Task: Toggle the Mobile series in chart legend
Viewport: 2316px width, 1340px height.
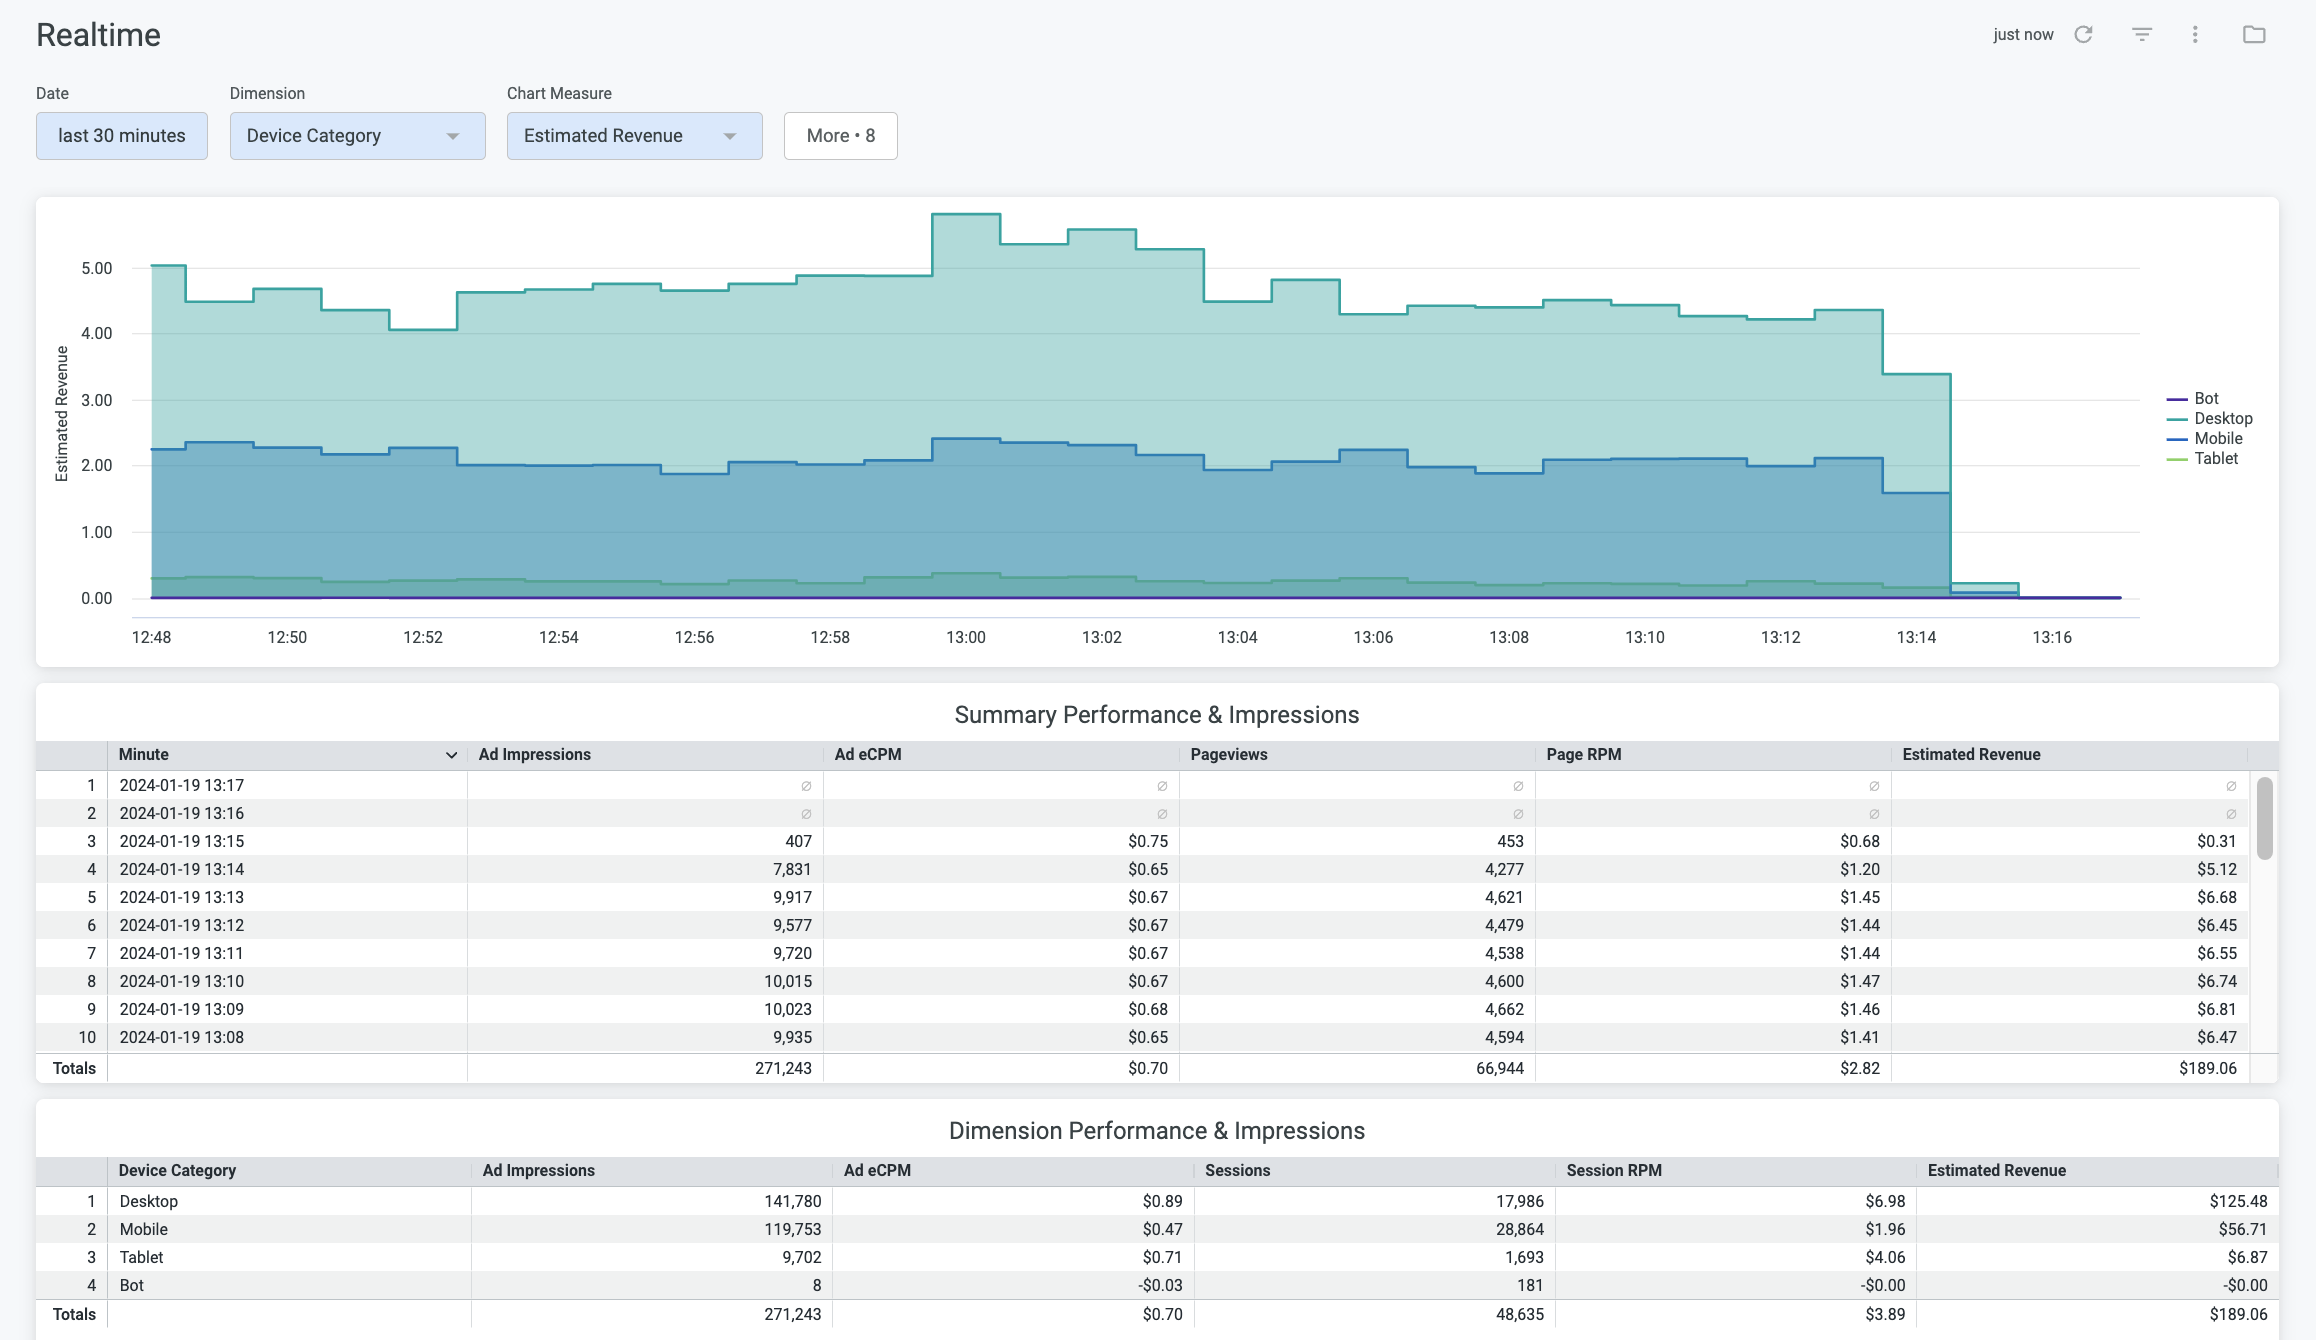Action: click(x=2205, y=438)
